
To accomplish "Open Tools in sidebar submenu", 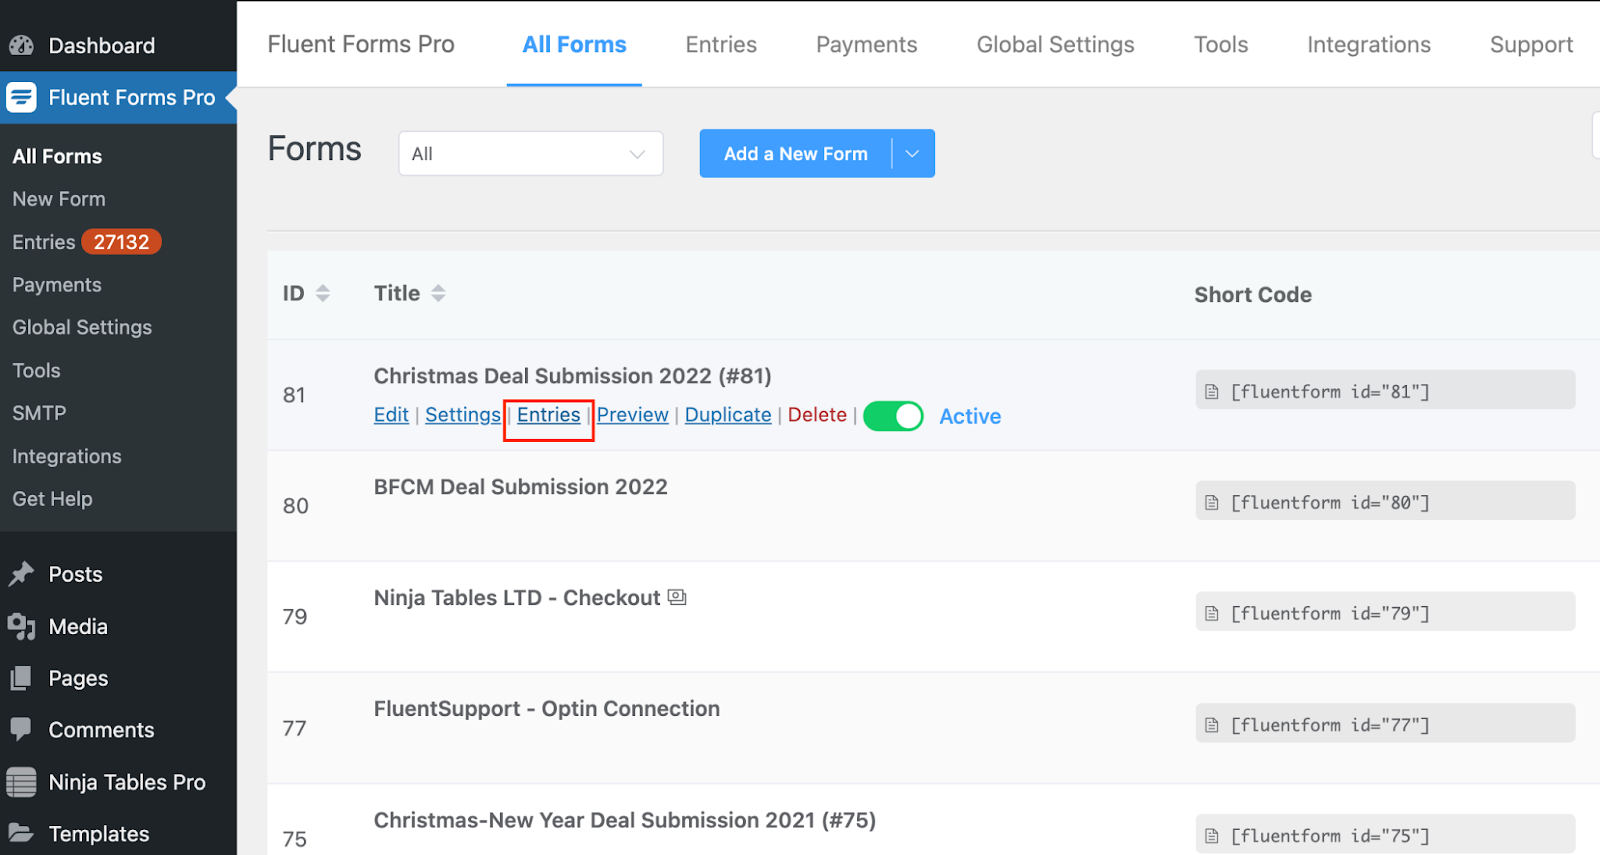I will point(36,370).
